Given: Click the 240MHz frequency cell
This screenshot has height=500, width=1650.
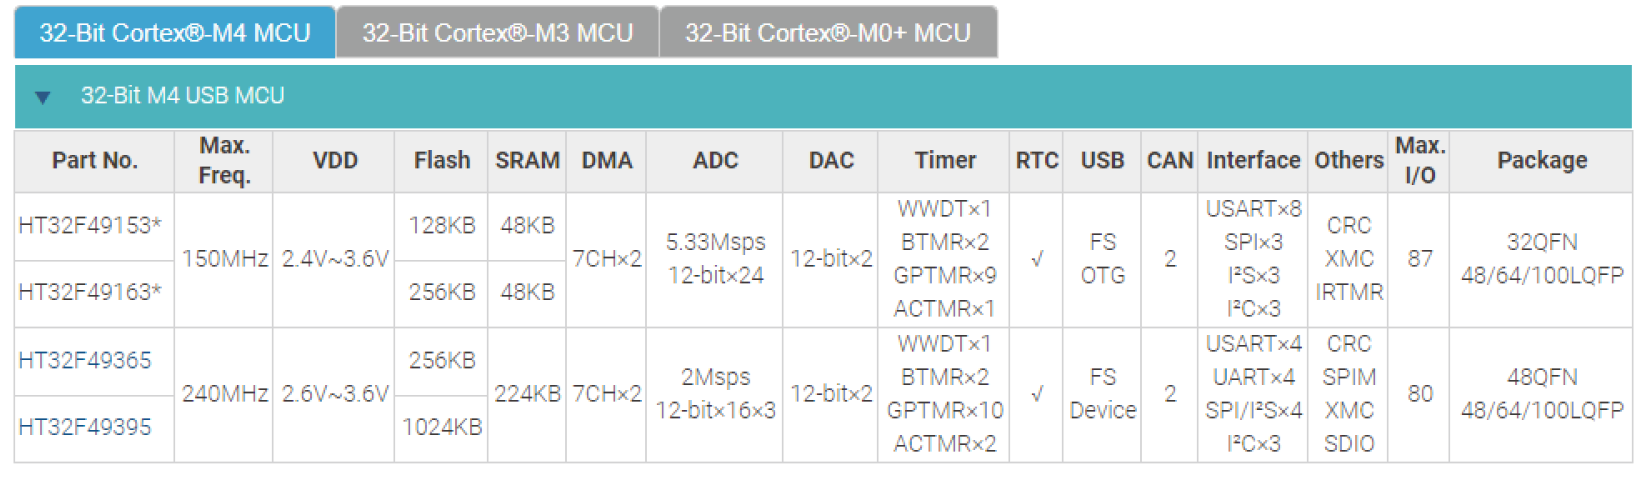Looking at the screenshot, I should pyautogui.click(x=224, y=394).
